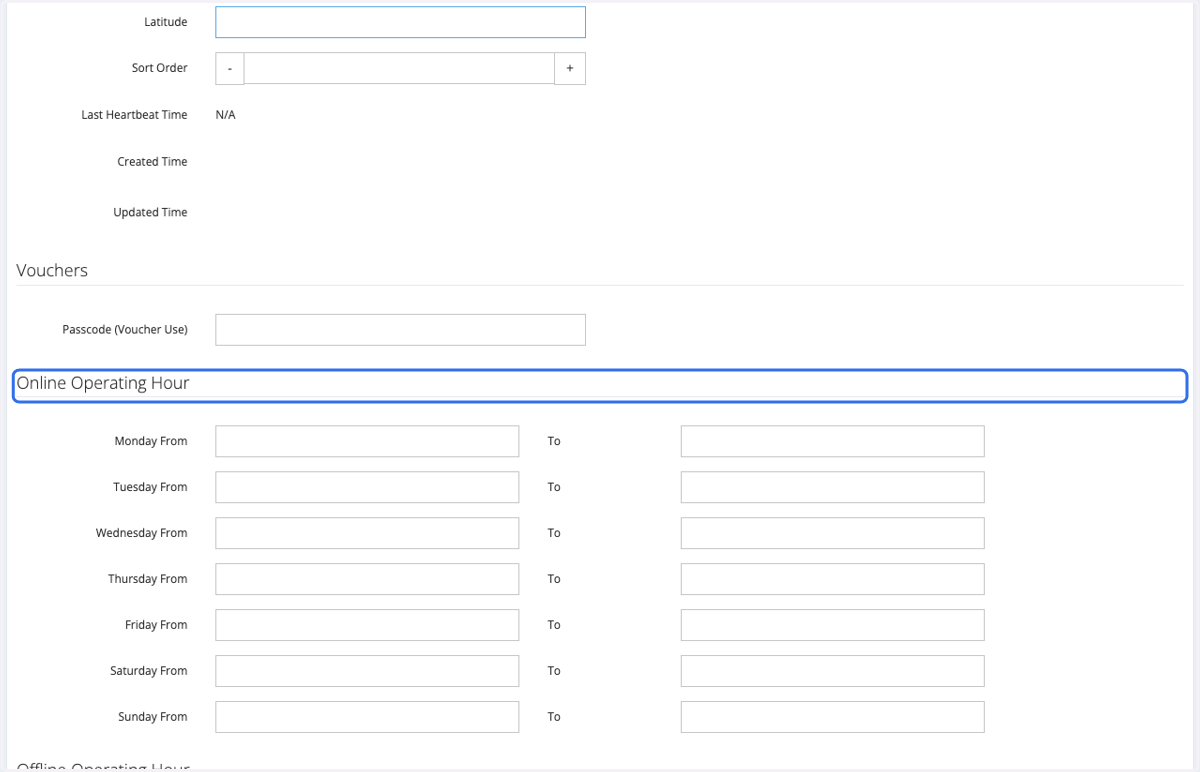The width and height of the screenshot is (1200, 772).
Task: Click the Friday From label
Action: tap(156, 625)
